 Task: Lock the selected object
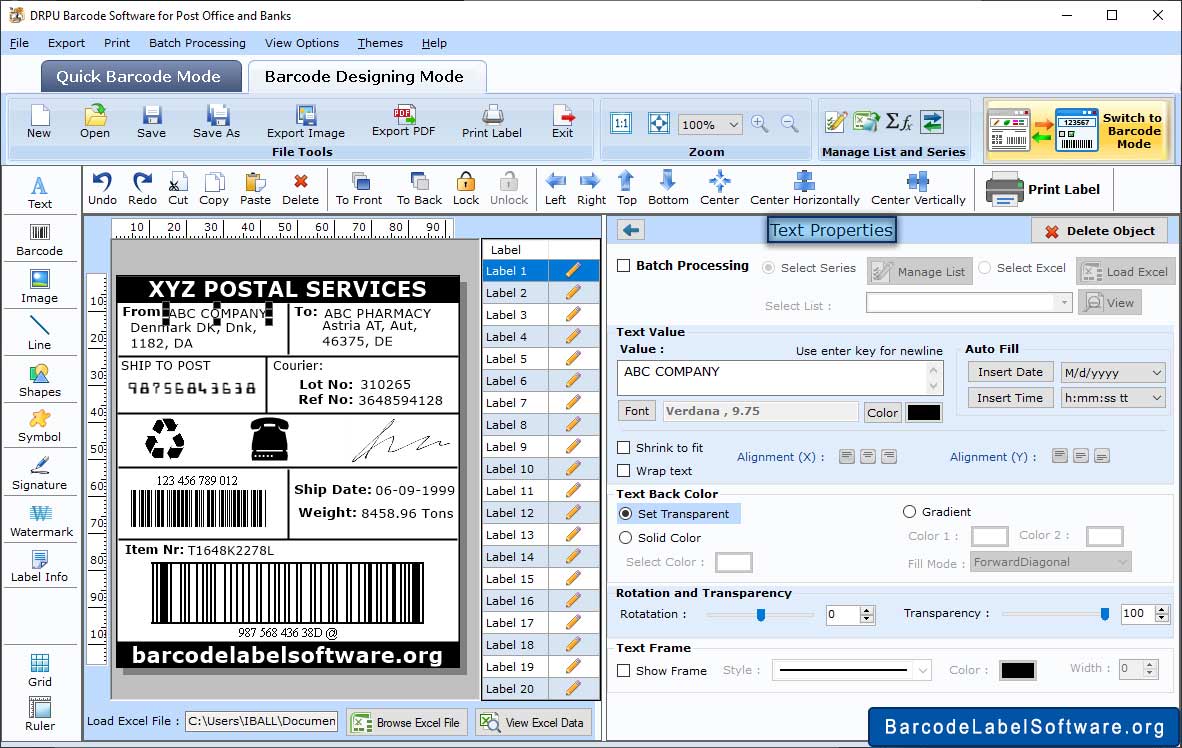coord(466,189)
